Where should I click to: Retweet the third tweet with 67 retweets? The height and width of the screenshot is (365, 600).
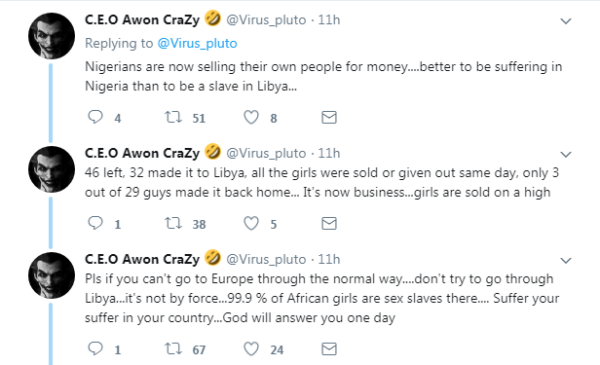[173, 349]
